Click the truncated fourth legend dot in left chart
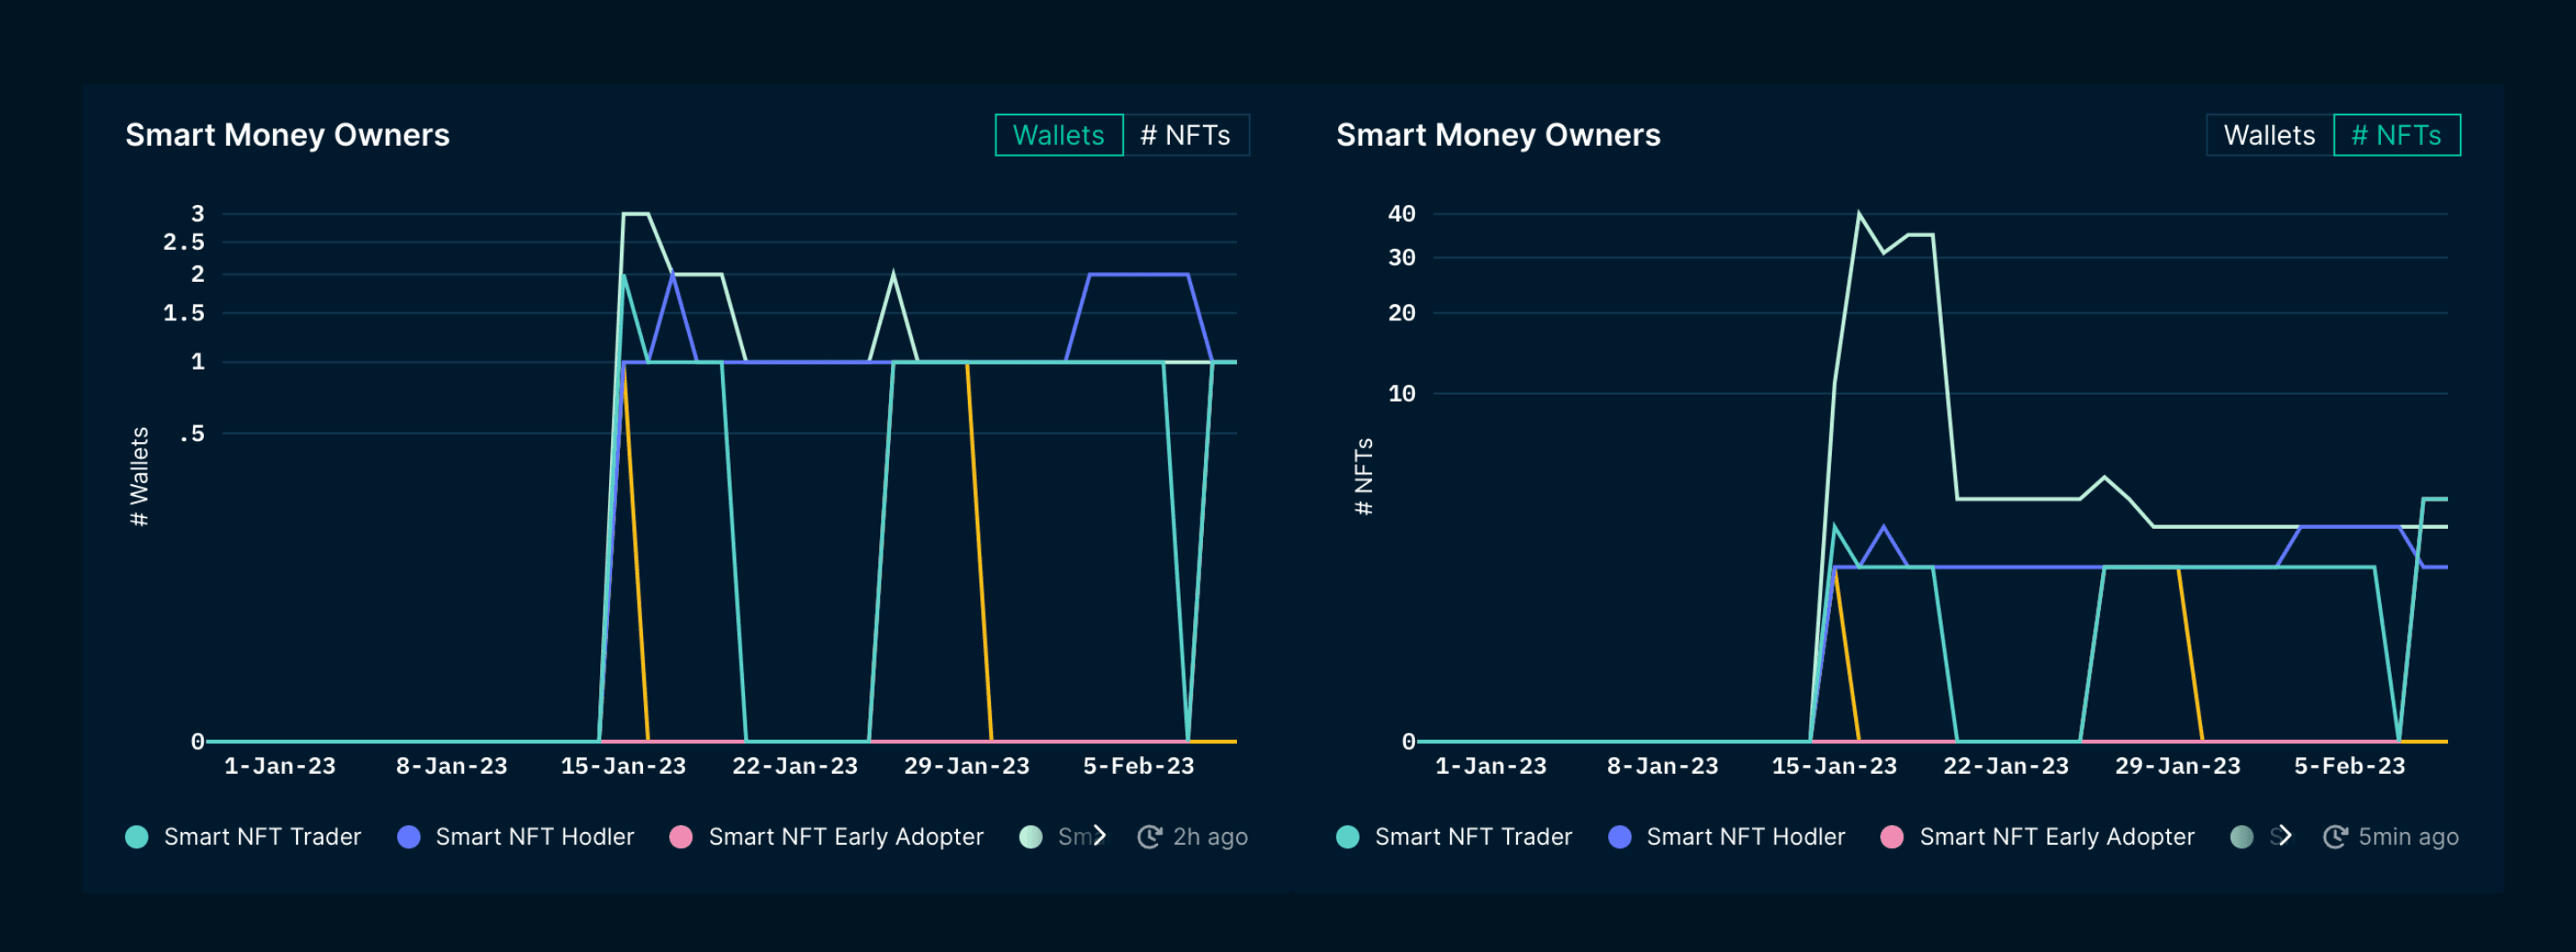 [1031, 837]
